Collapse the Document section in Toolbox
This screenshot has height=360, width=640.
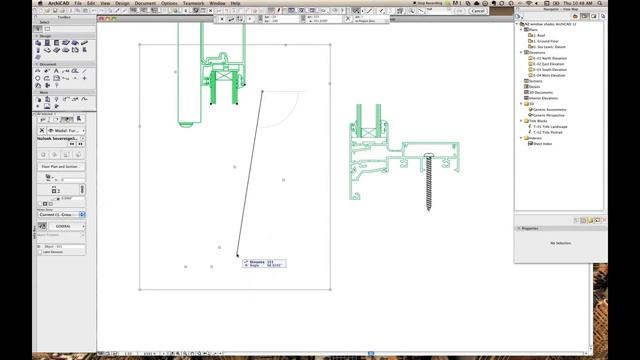tap(37, 64)
